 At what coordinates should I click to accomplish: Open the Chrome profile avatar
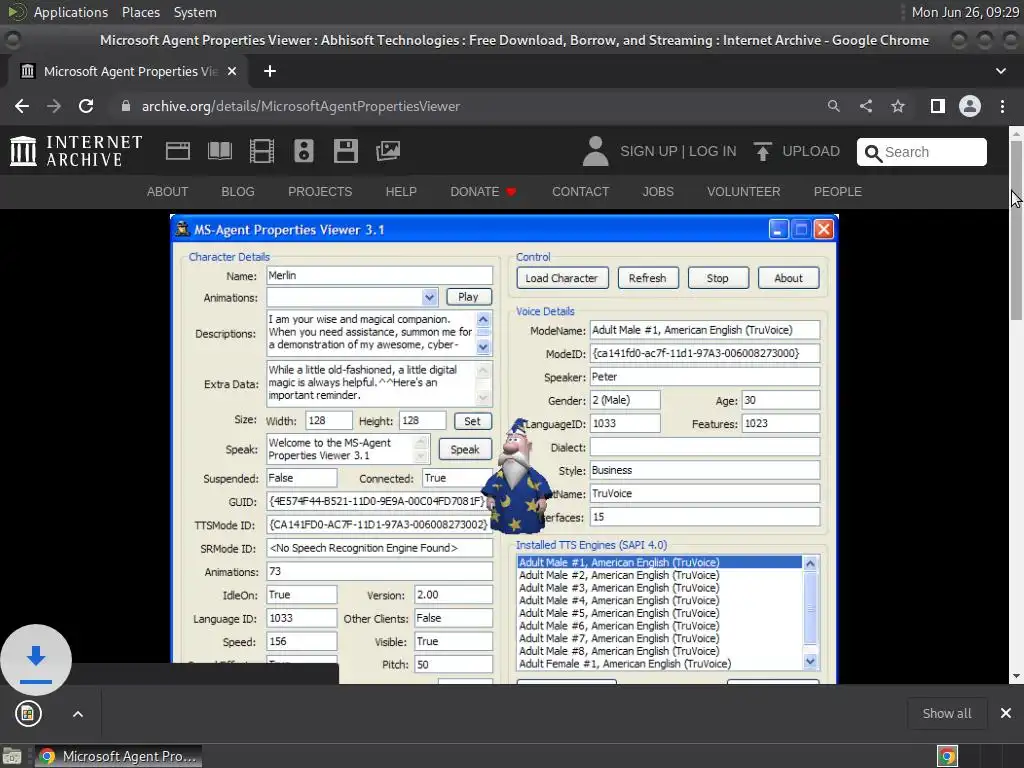[x=970, y=106]
